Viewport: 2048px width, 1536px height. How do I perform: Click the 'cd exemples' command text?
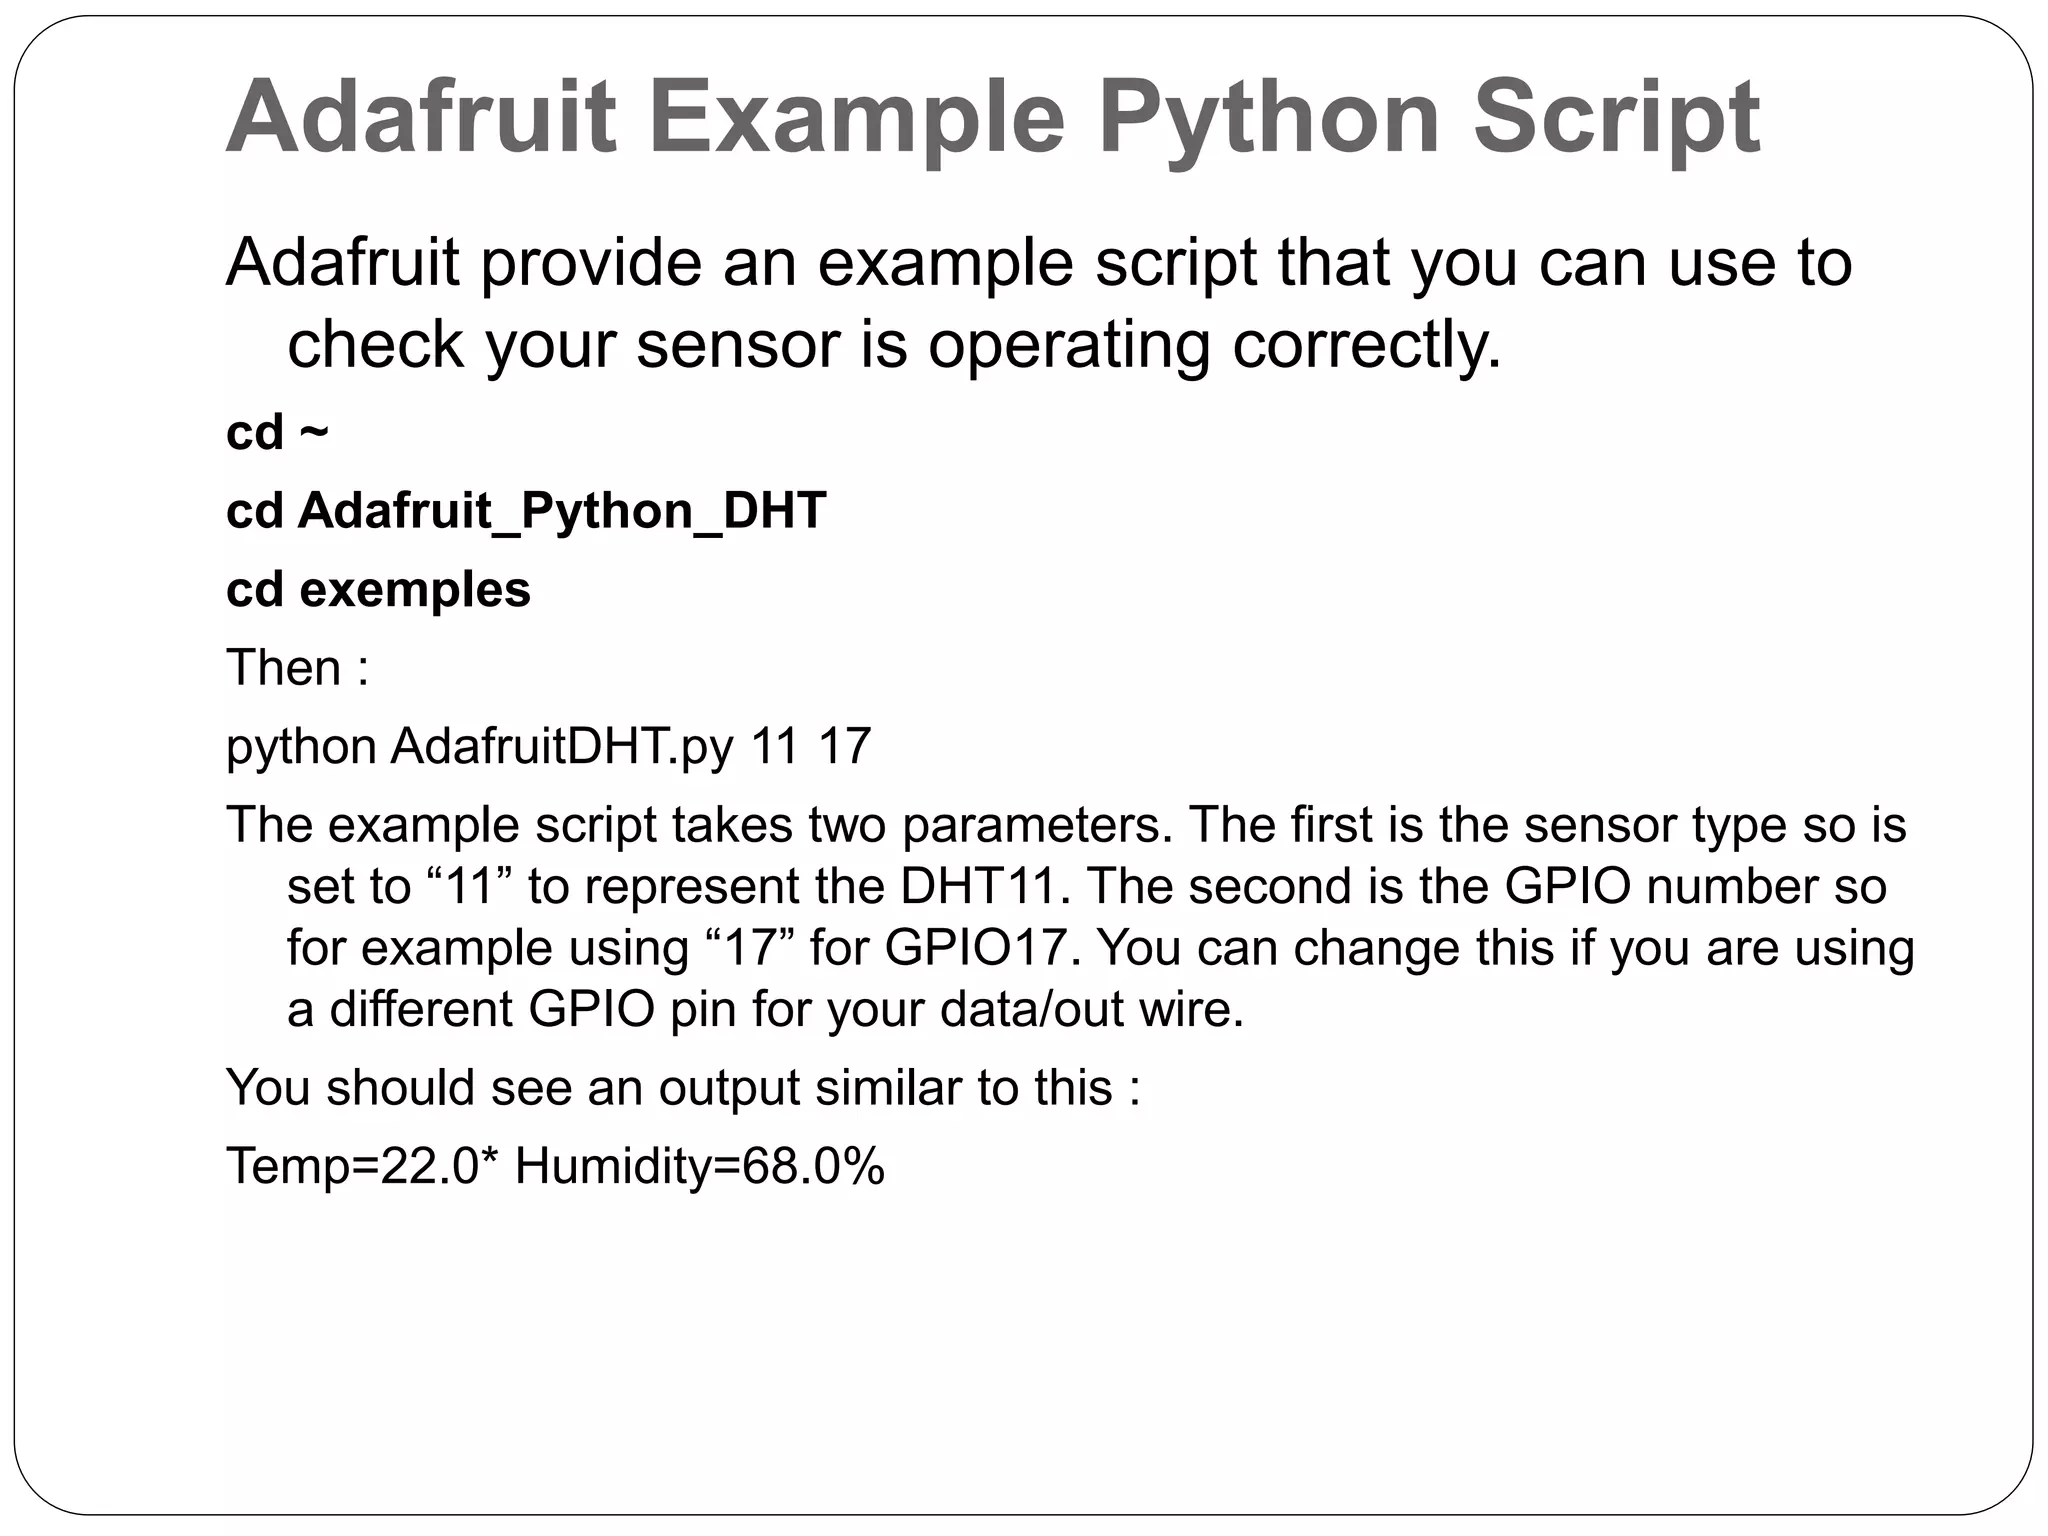[x=378, y=590]
